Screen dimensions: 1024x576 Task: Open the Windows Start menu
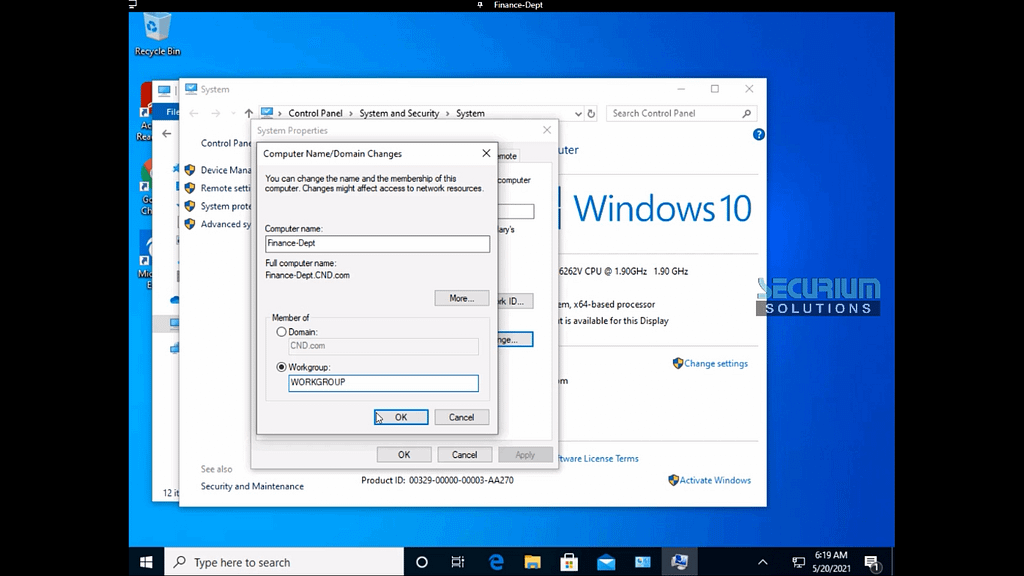coord(146,562)
